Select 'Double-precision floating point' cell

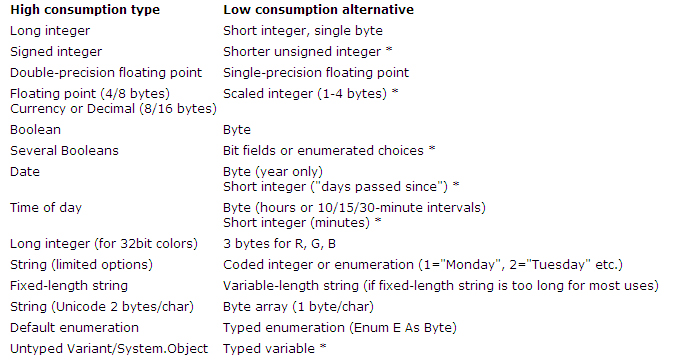[x=106, y=73]
